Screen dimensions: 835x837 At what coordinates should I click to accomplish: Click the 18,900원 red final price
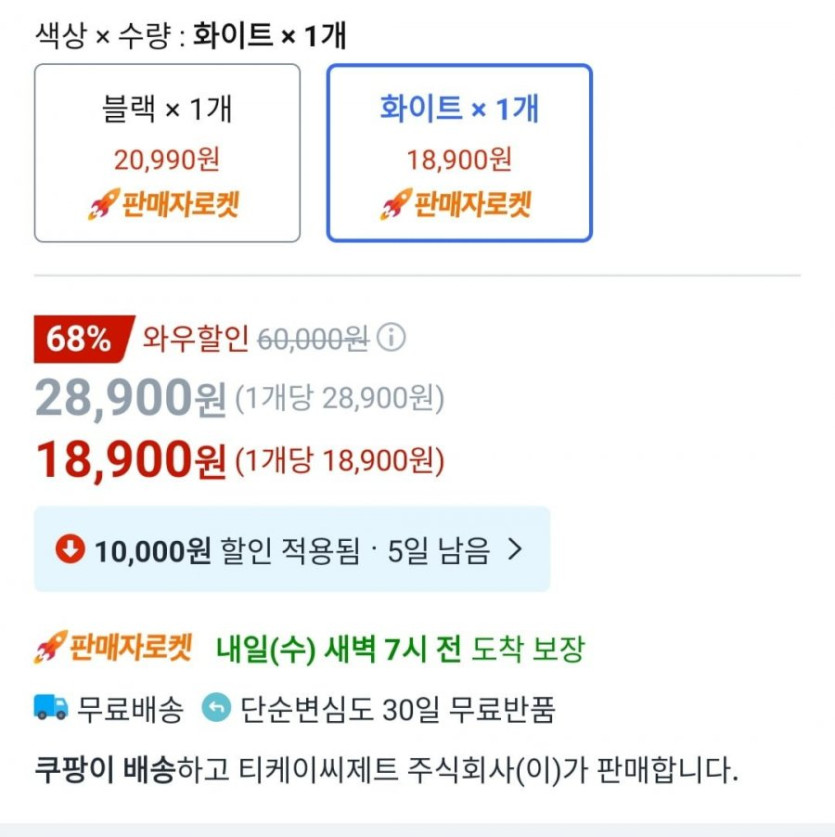(x=131, y=460)
